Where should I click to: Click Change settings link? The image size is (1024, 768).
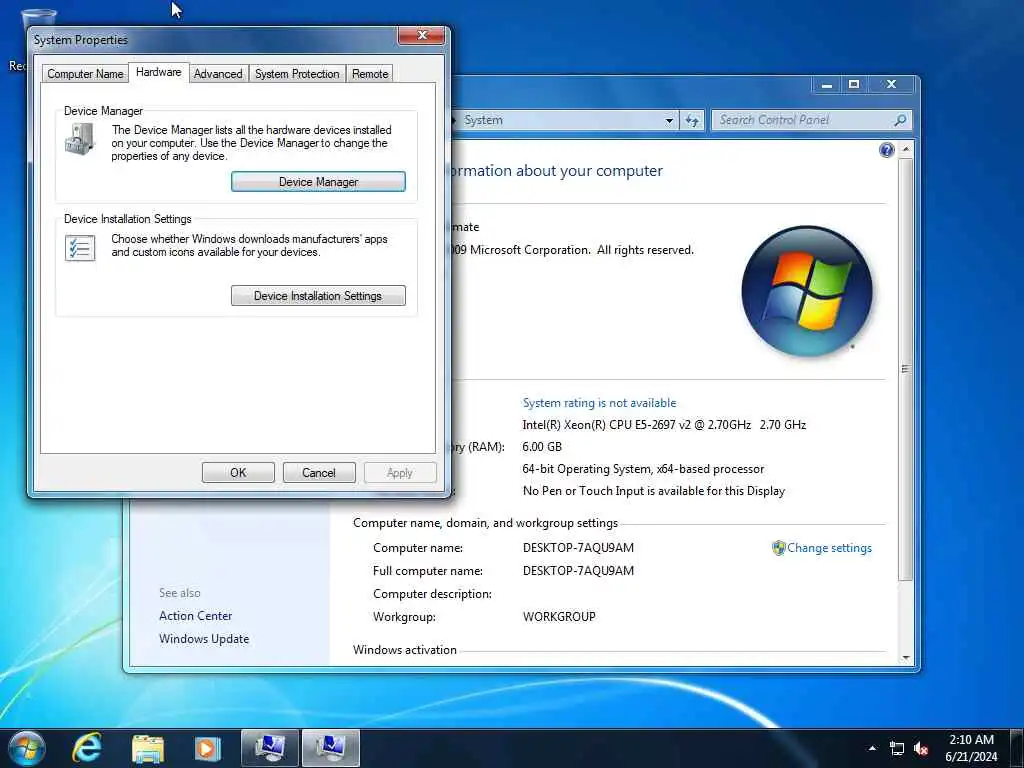click(829, 548)
